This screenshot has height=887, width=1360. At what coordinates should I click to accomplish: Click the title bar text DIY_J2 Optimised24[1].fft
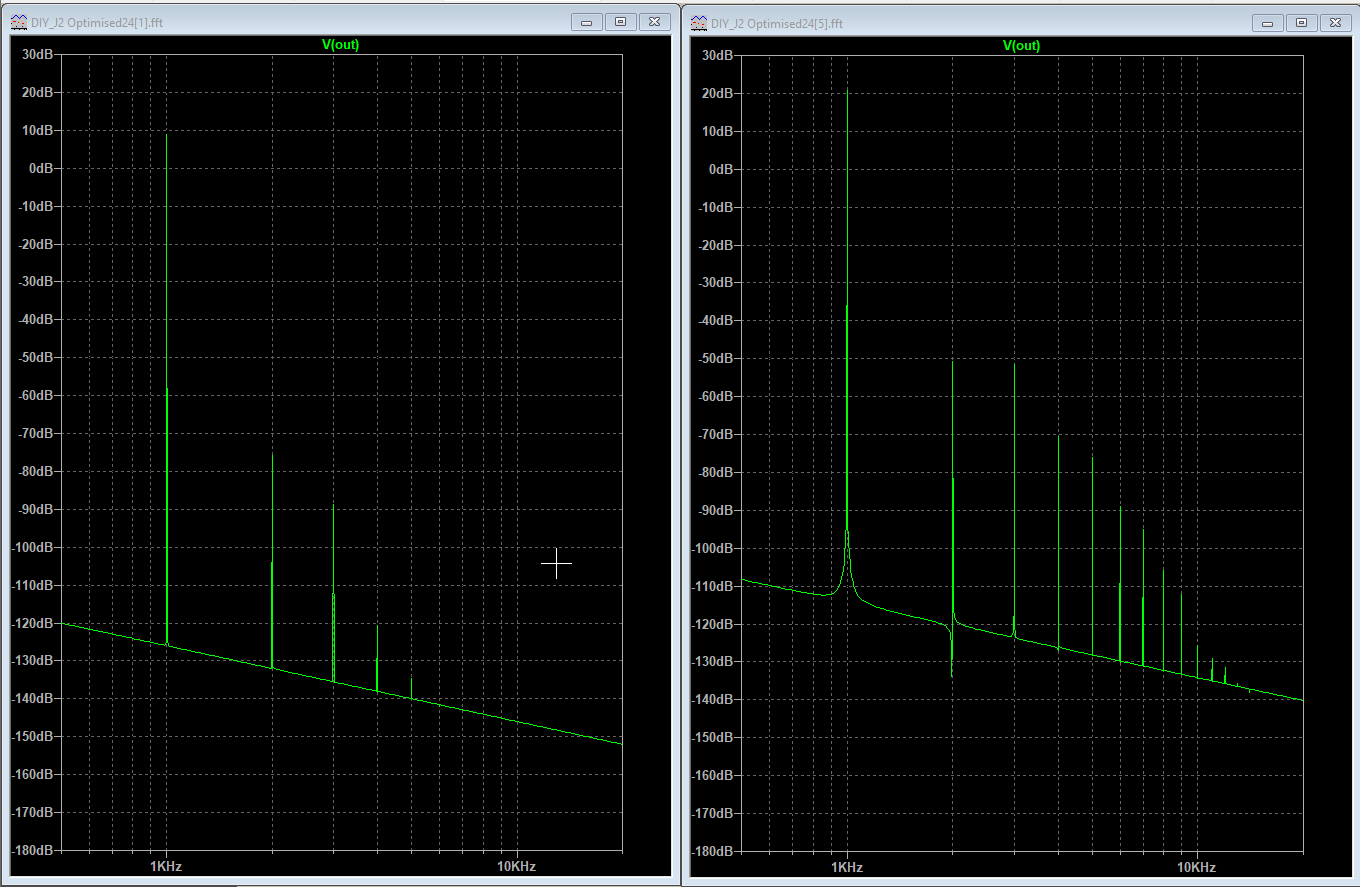pos(98,22)
